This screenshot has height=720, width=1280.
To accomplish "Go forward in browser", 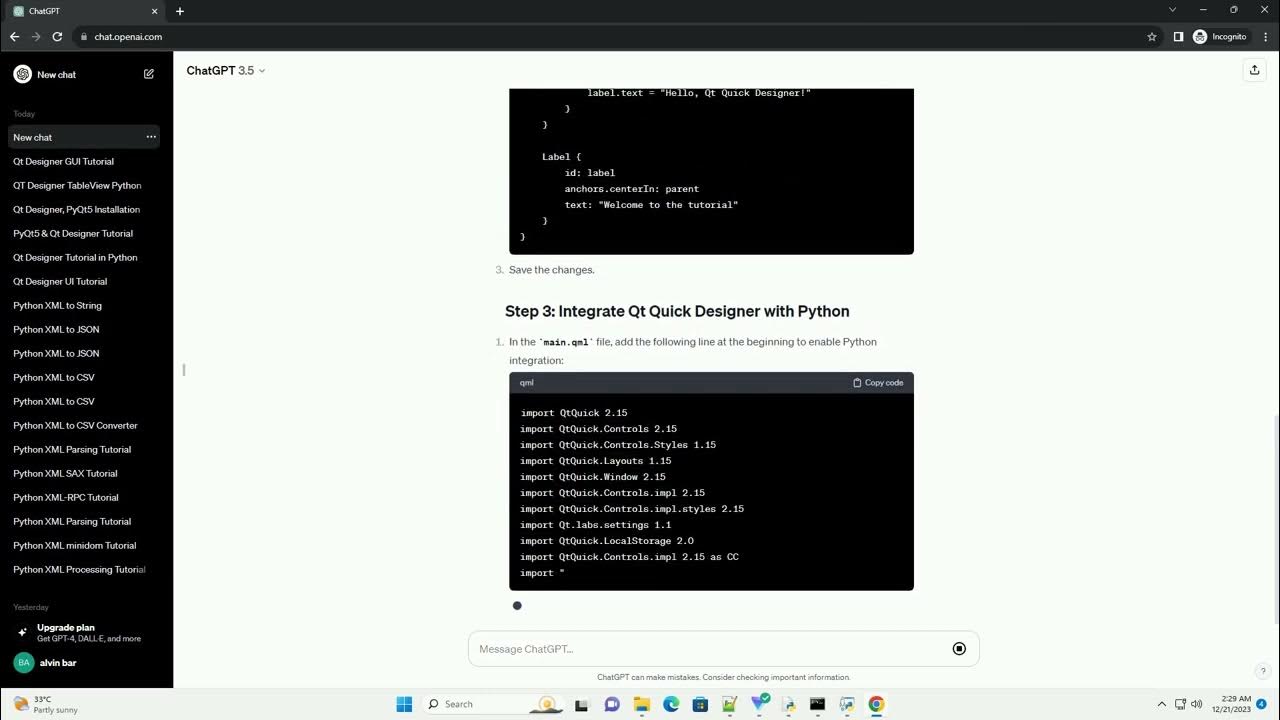I will [36, 37].
